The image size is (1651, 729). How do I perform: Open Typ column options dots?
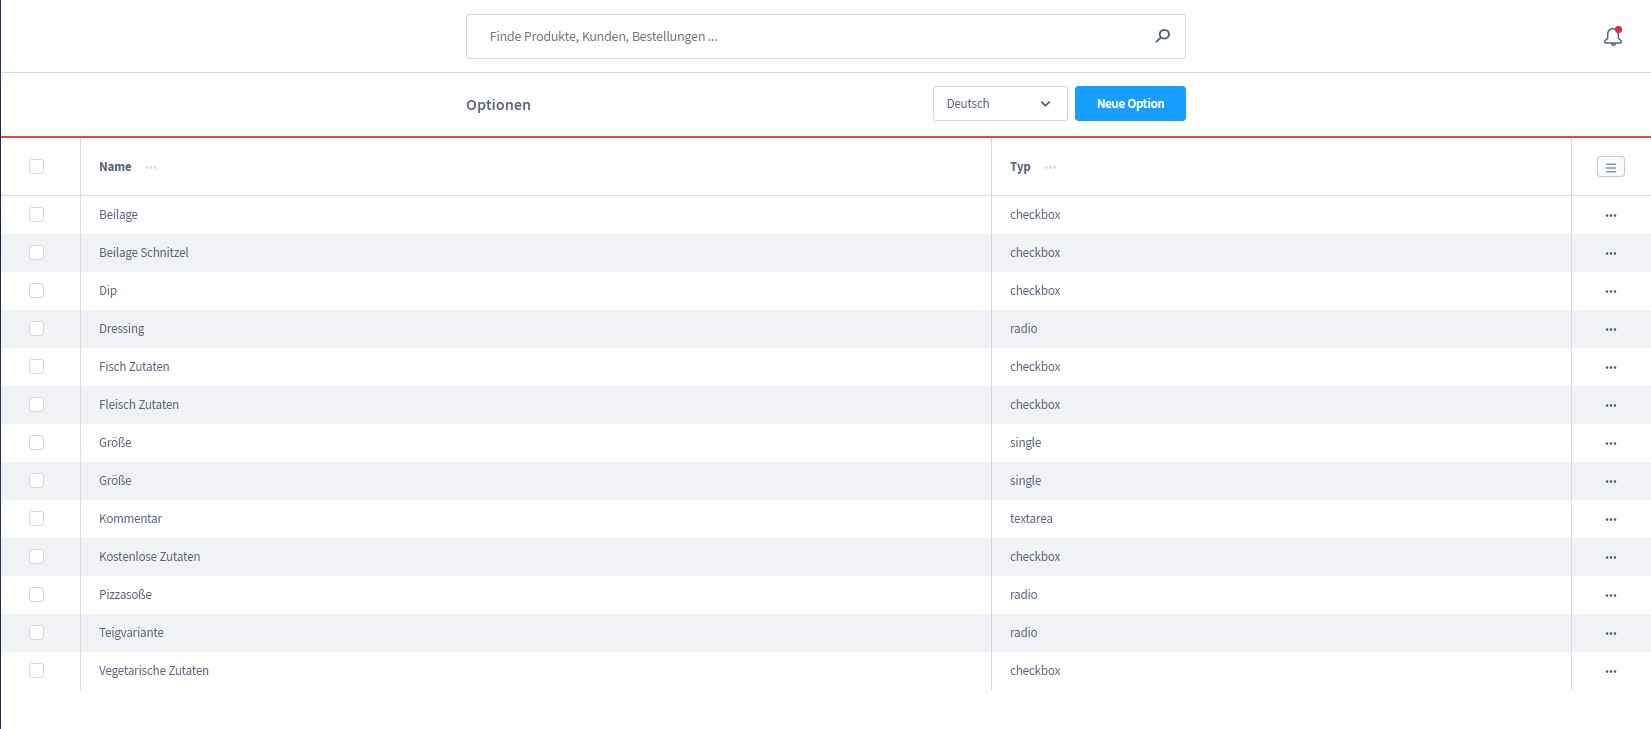[1050, 167]
